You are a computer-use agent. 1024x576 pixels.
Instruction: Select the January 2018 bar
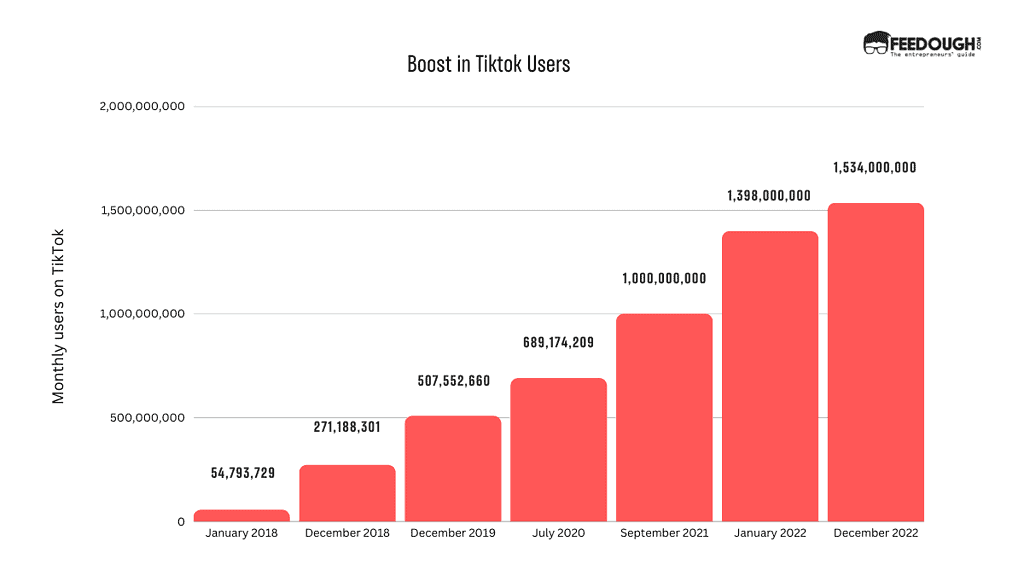click(x=241, y=515)
